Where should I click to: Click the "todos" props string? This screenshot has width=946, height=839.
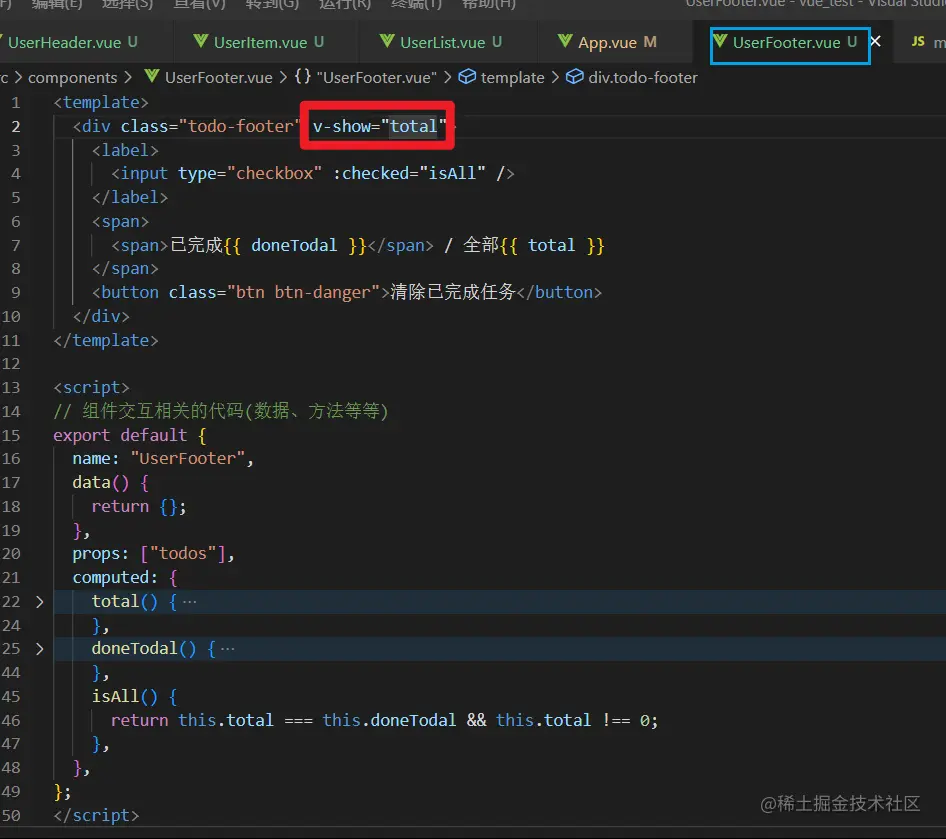[x=183, y=554]
